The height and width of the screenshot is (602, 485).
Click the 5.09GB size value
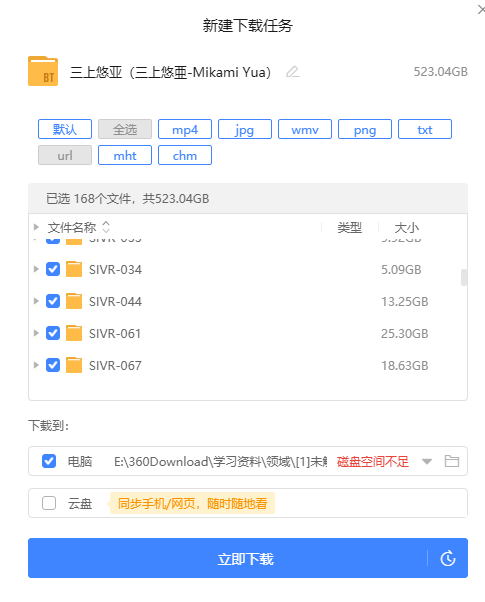click(x=401, y=270)
